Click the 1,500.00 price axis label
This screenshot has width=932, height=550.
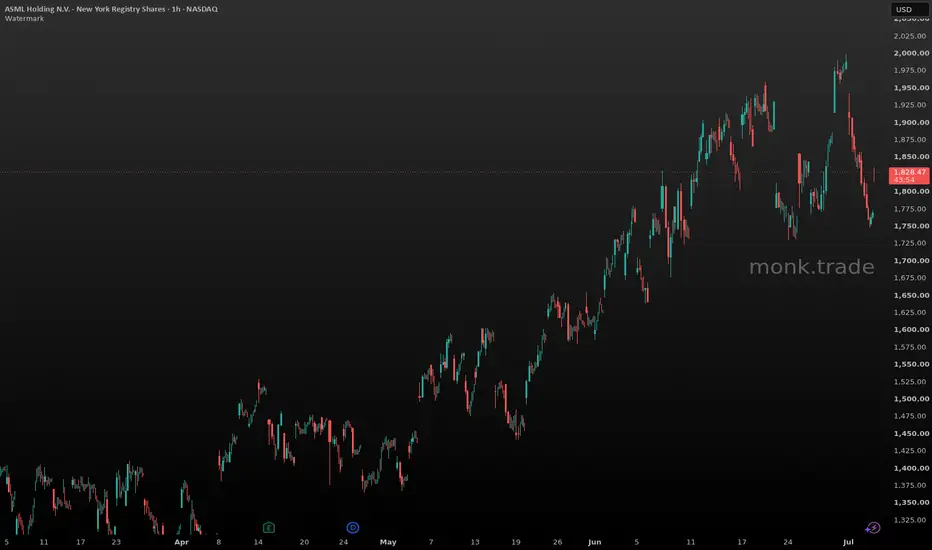pos(911,399)
